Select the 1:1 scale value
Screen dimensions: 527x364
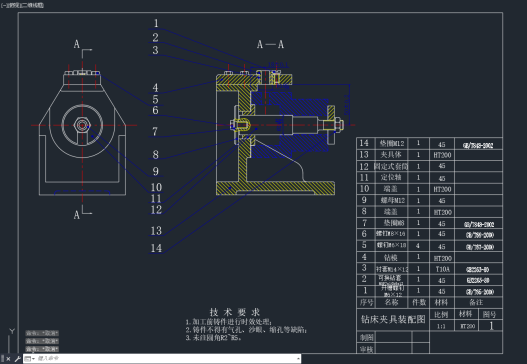point(441,326)
